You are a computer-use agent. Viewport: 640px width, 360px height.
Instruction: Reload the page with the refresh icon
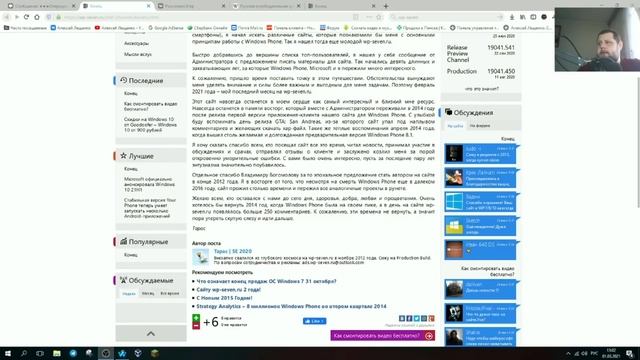(x=27, y=17)
